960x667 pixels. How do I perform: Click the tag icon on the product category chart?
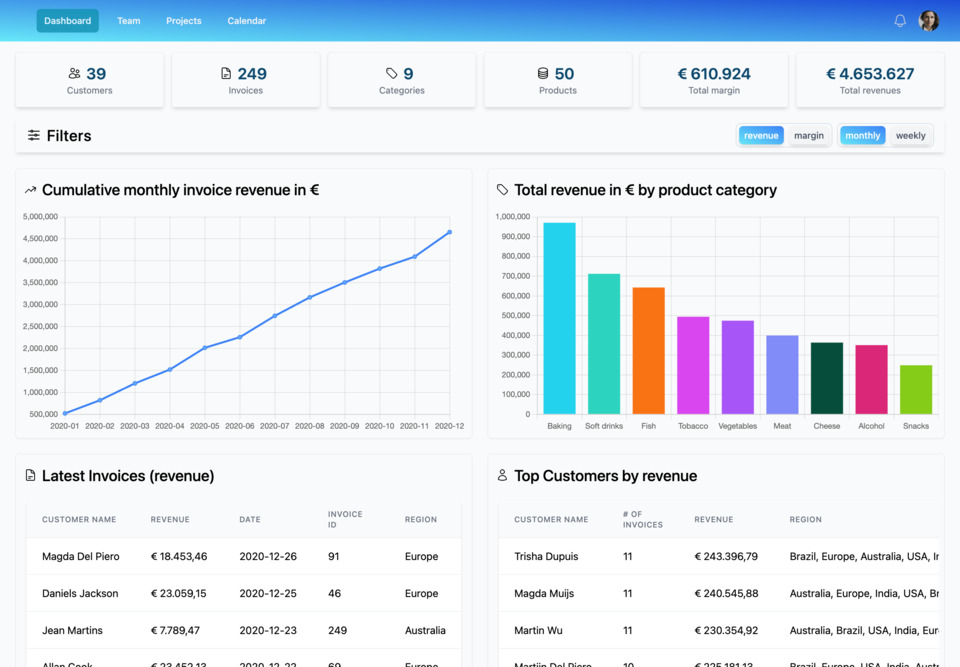pyautogui.click(x=502, y=189)
